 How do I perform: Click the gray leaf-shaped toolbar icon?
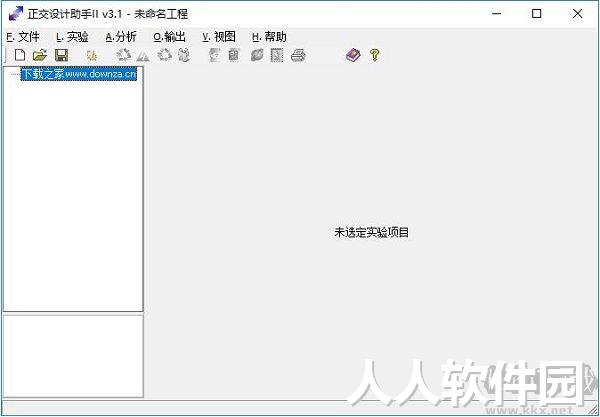click(x=257, y=55)
